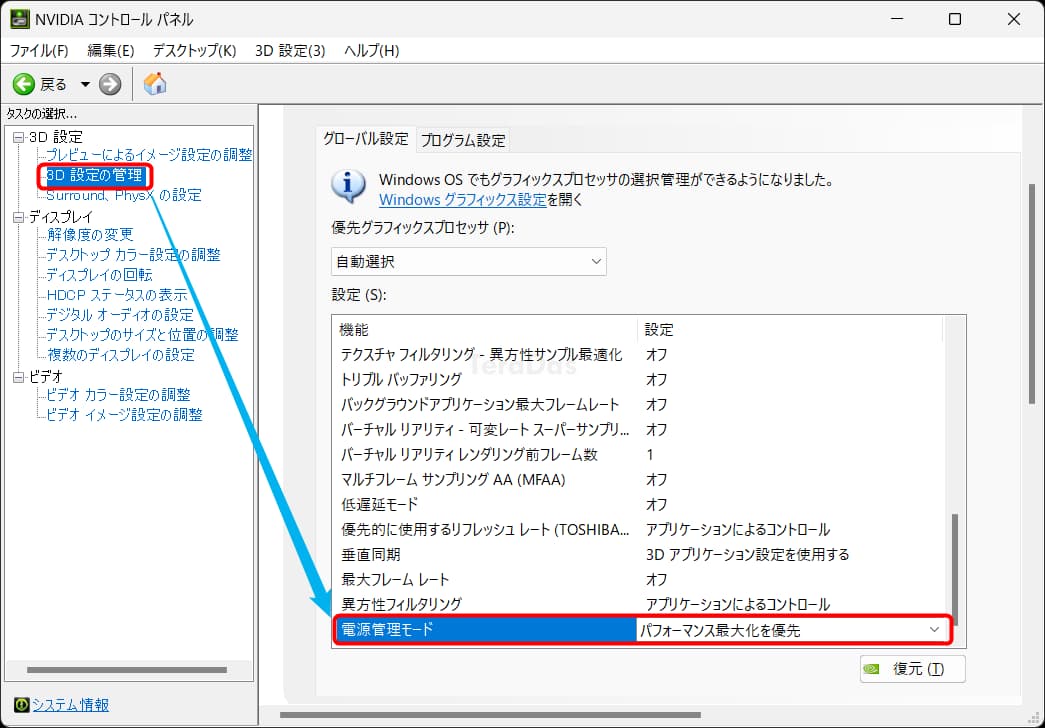Select the 異方性フィルタリング setting row
This screenshot has width=1045, height=728.
click(638, 605)
